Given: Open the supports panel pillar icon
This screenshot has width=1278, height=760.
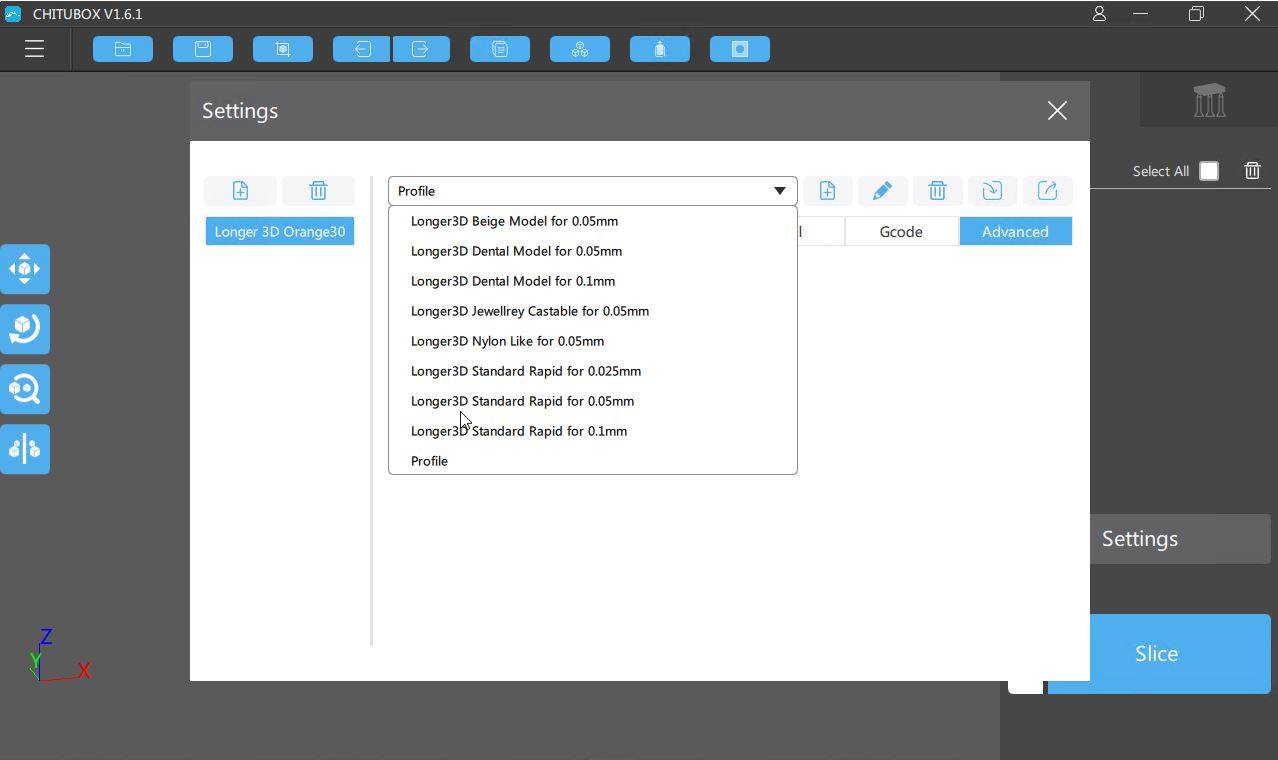Looking at the screenshot, I should [x=1209, y=100].
